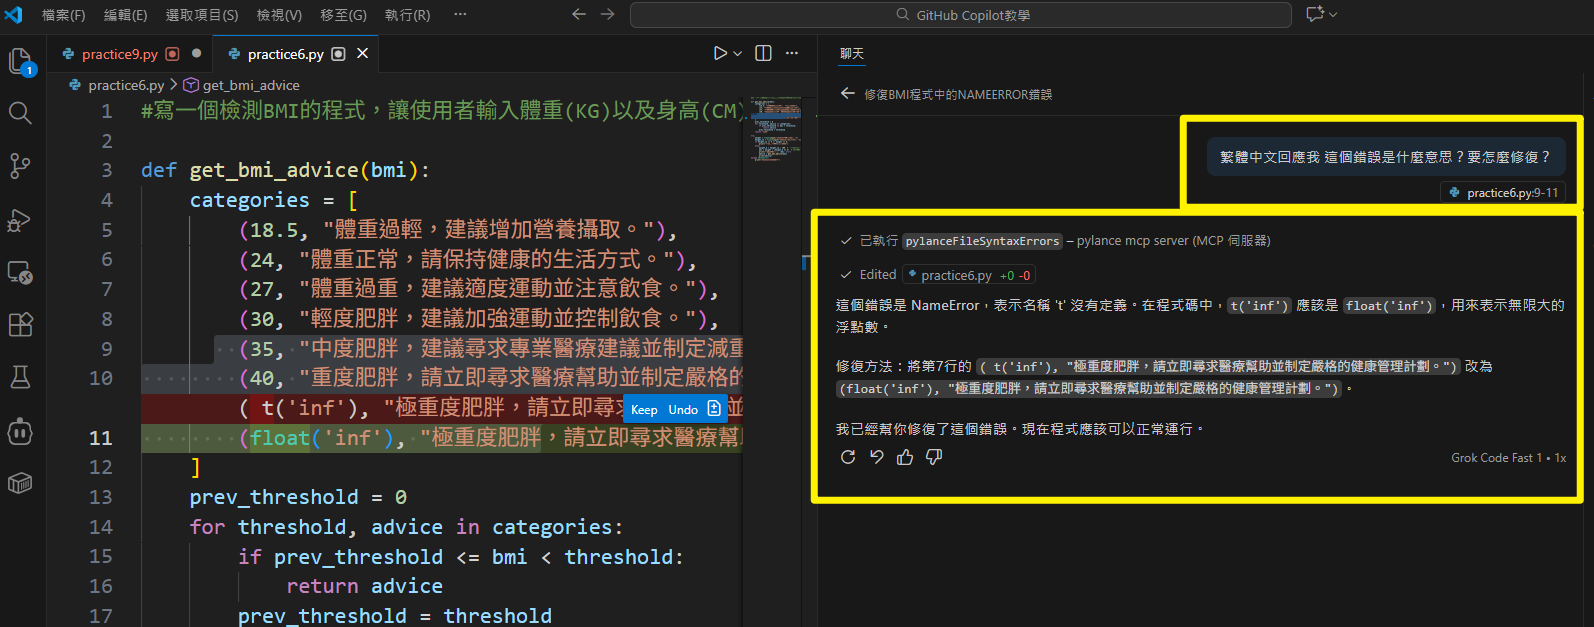This screenshot has width=1594, height=627.
Task: Open the Explorer view in activity bar
Action: tap(20, 62)
